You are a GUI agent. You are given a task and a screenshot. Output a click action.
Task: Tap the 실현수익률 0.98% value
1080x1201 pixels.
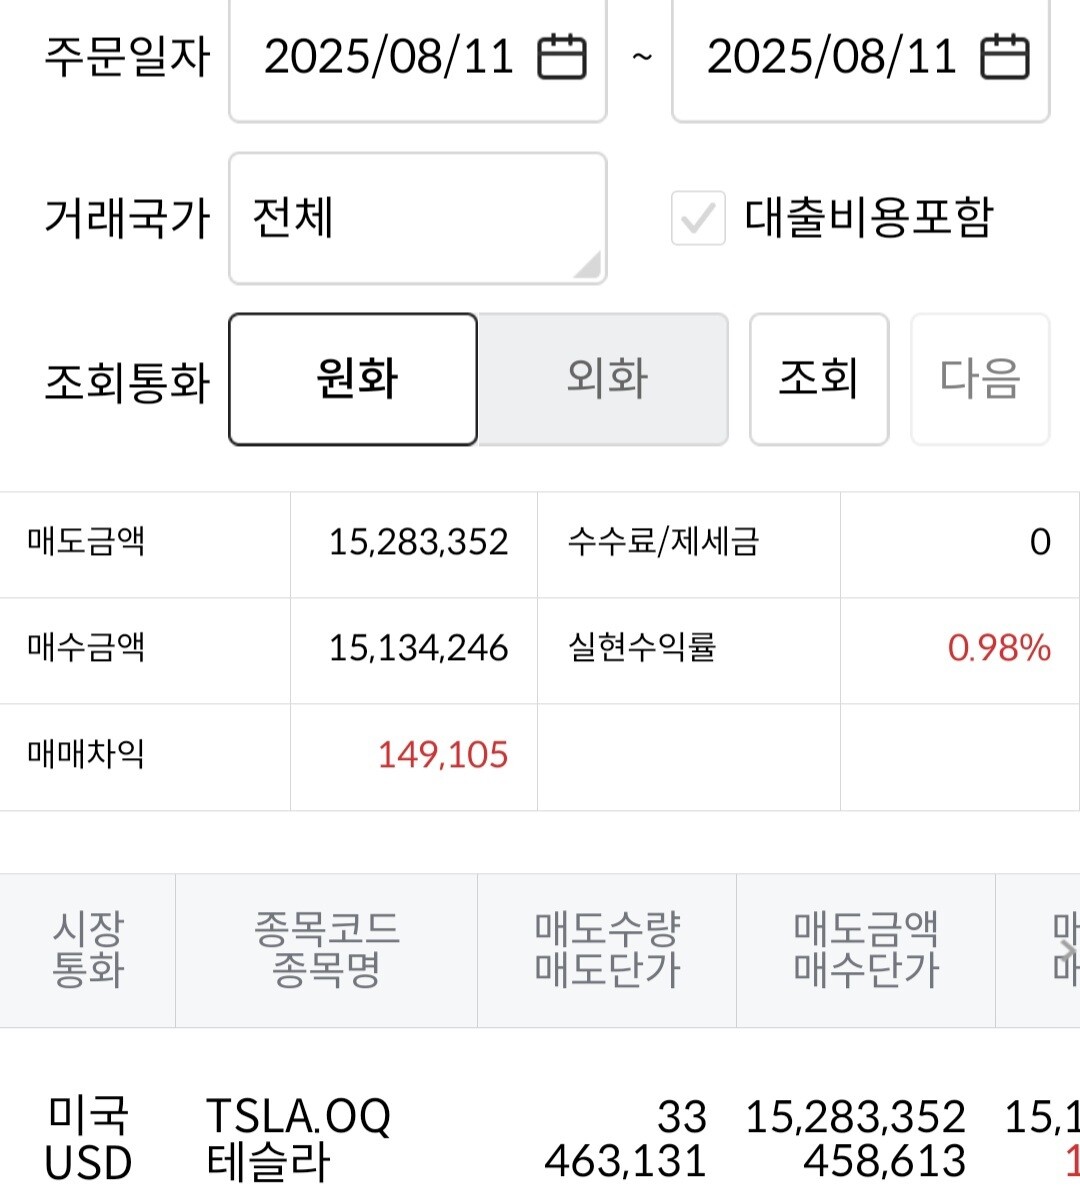click(x=999, y=648)
